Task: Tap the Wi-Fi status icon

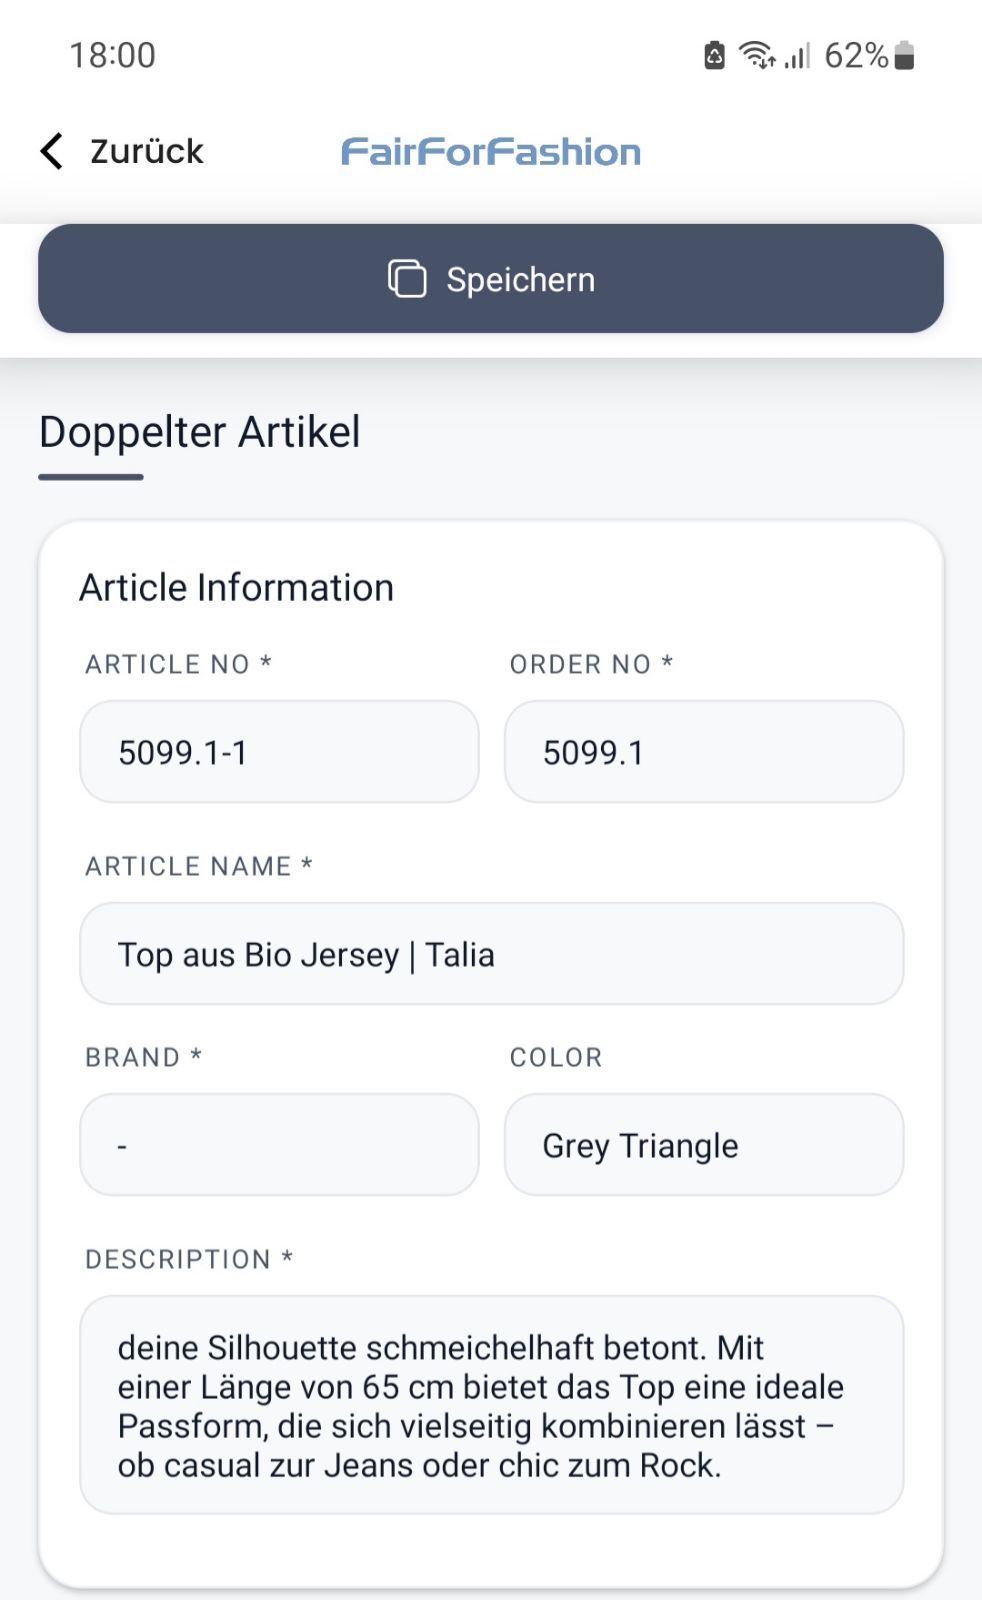Action: coord(757,55)
